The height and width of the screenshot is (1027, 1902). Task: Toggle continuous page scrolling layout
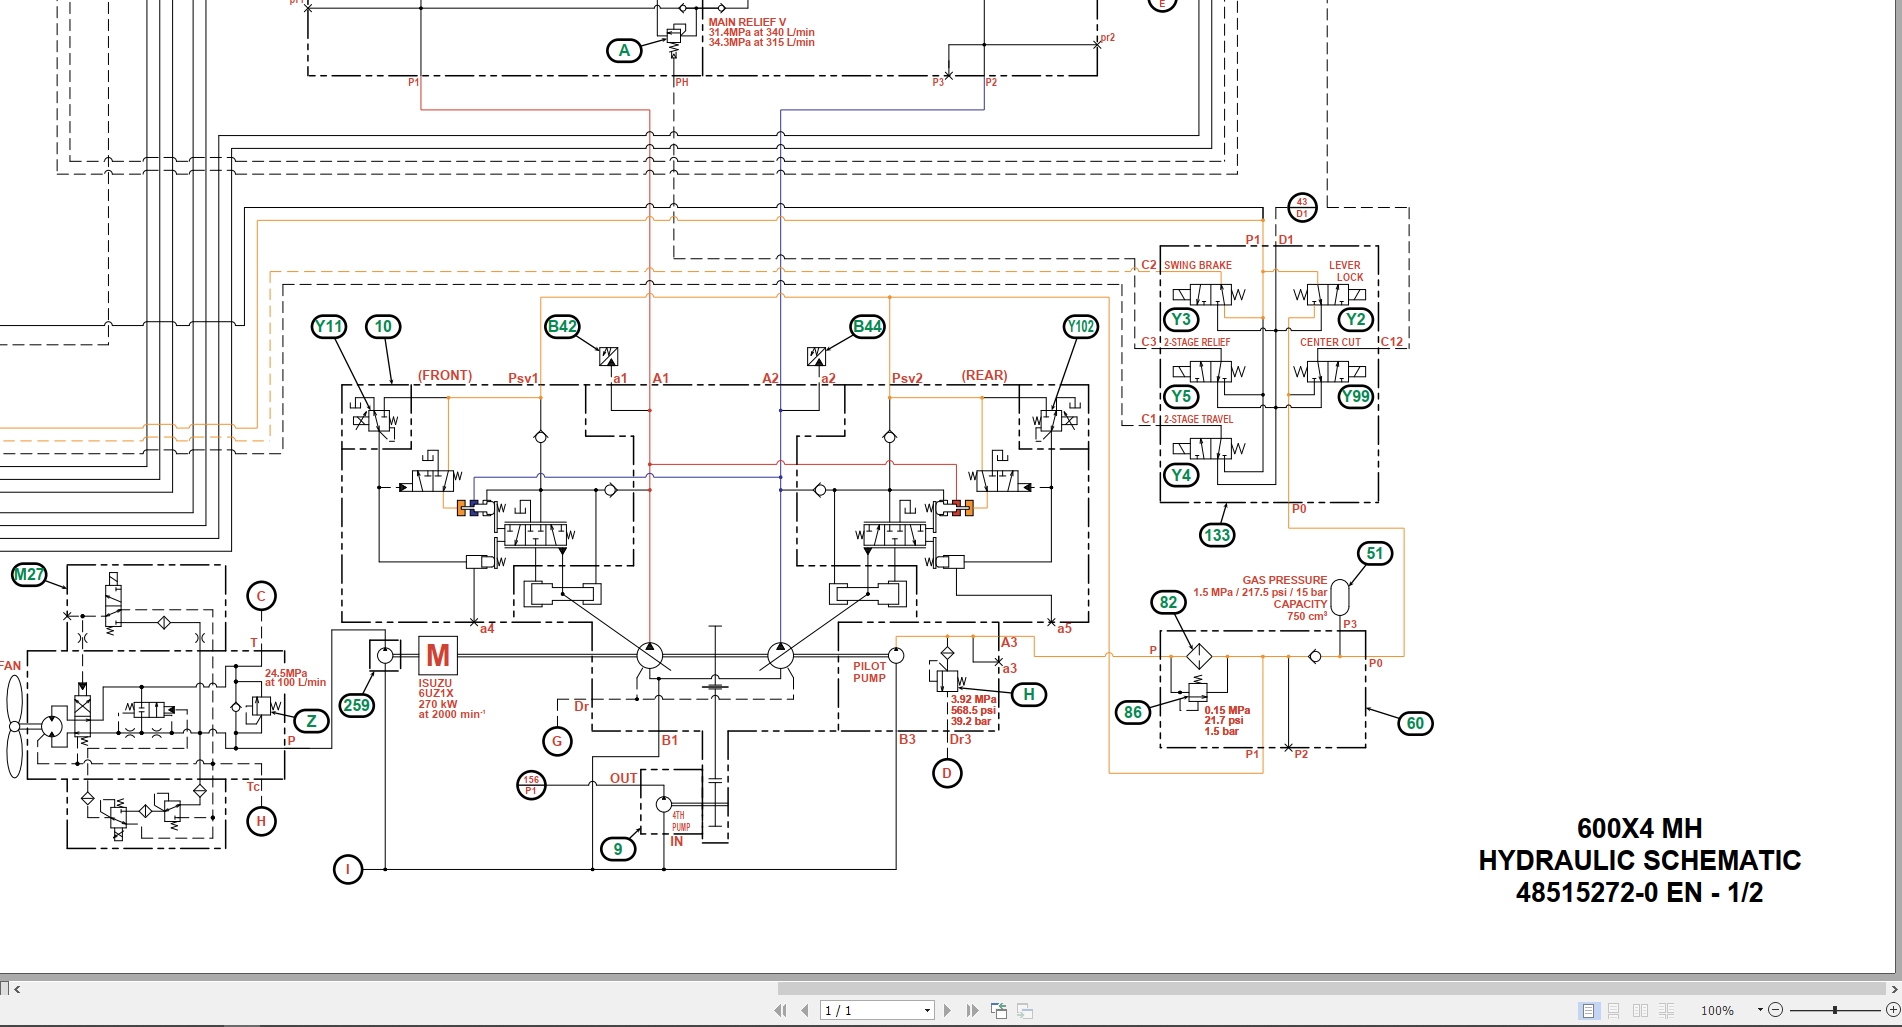(x=1614, y=1010)
